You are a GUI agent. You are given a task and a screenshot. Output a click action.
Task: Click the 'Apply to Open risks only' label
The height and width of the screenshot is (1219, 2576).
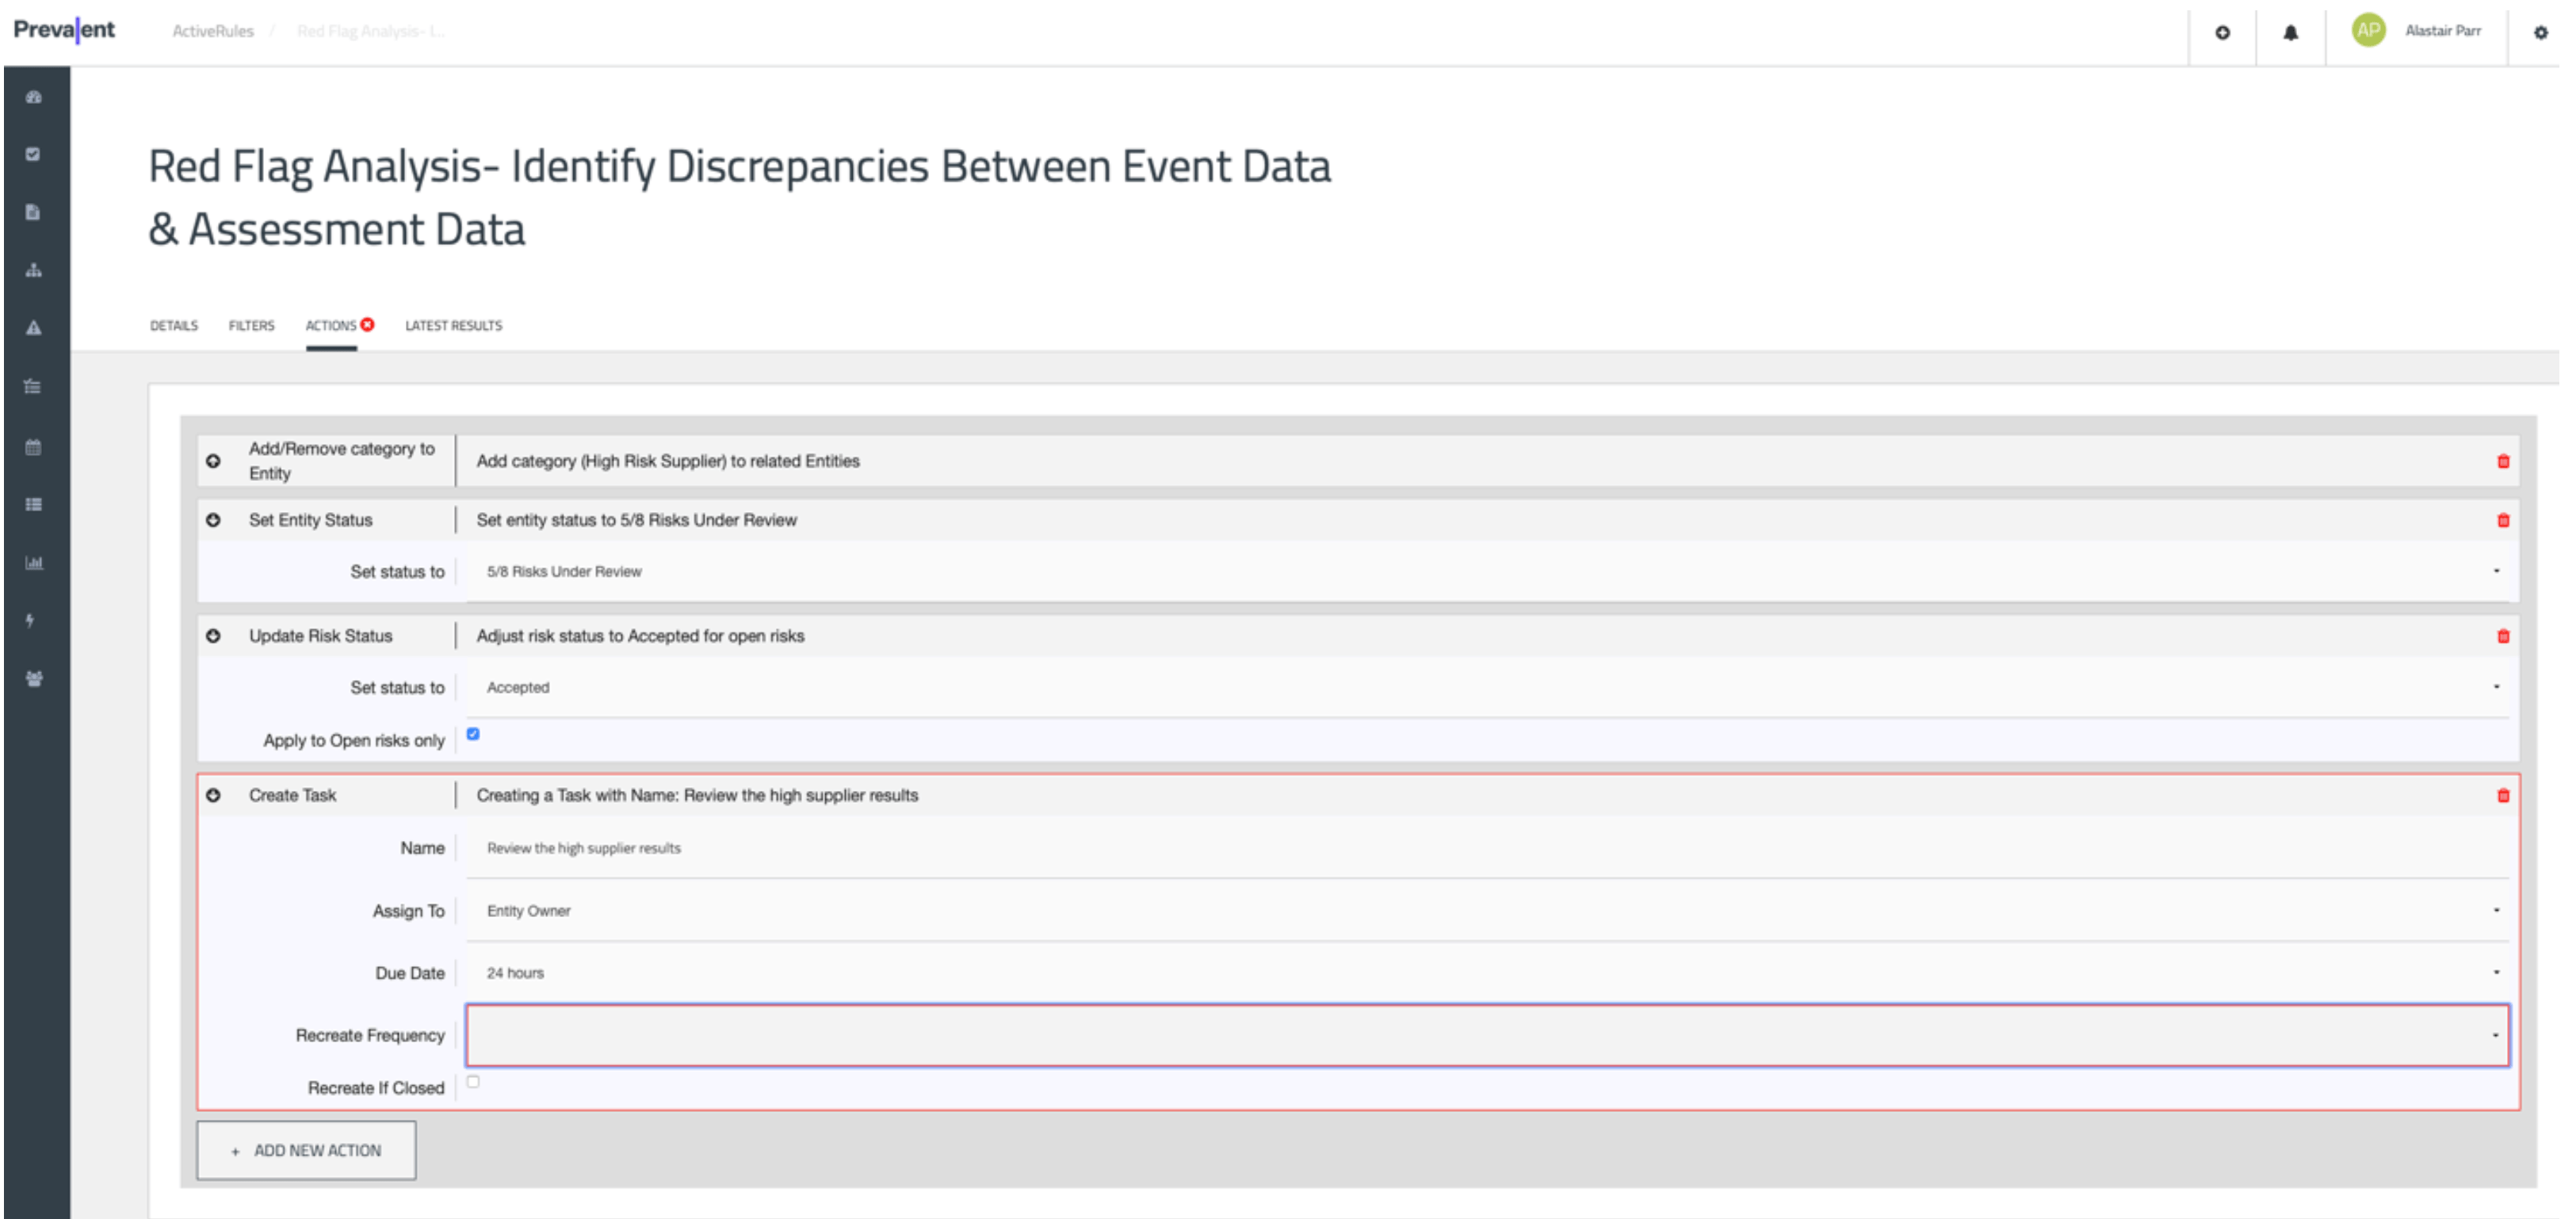[x=354, y=740]
